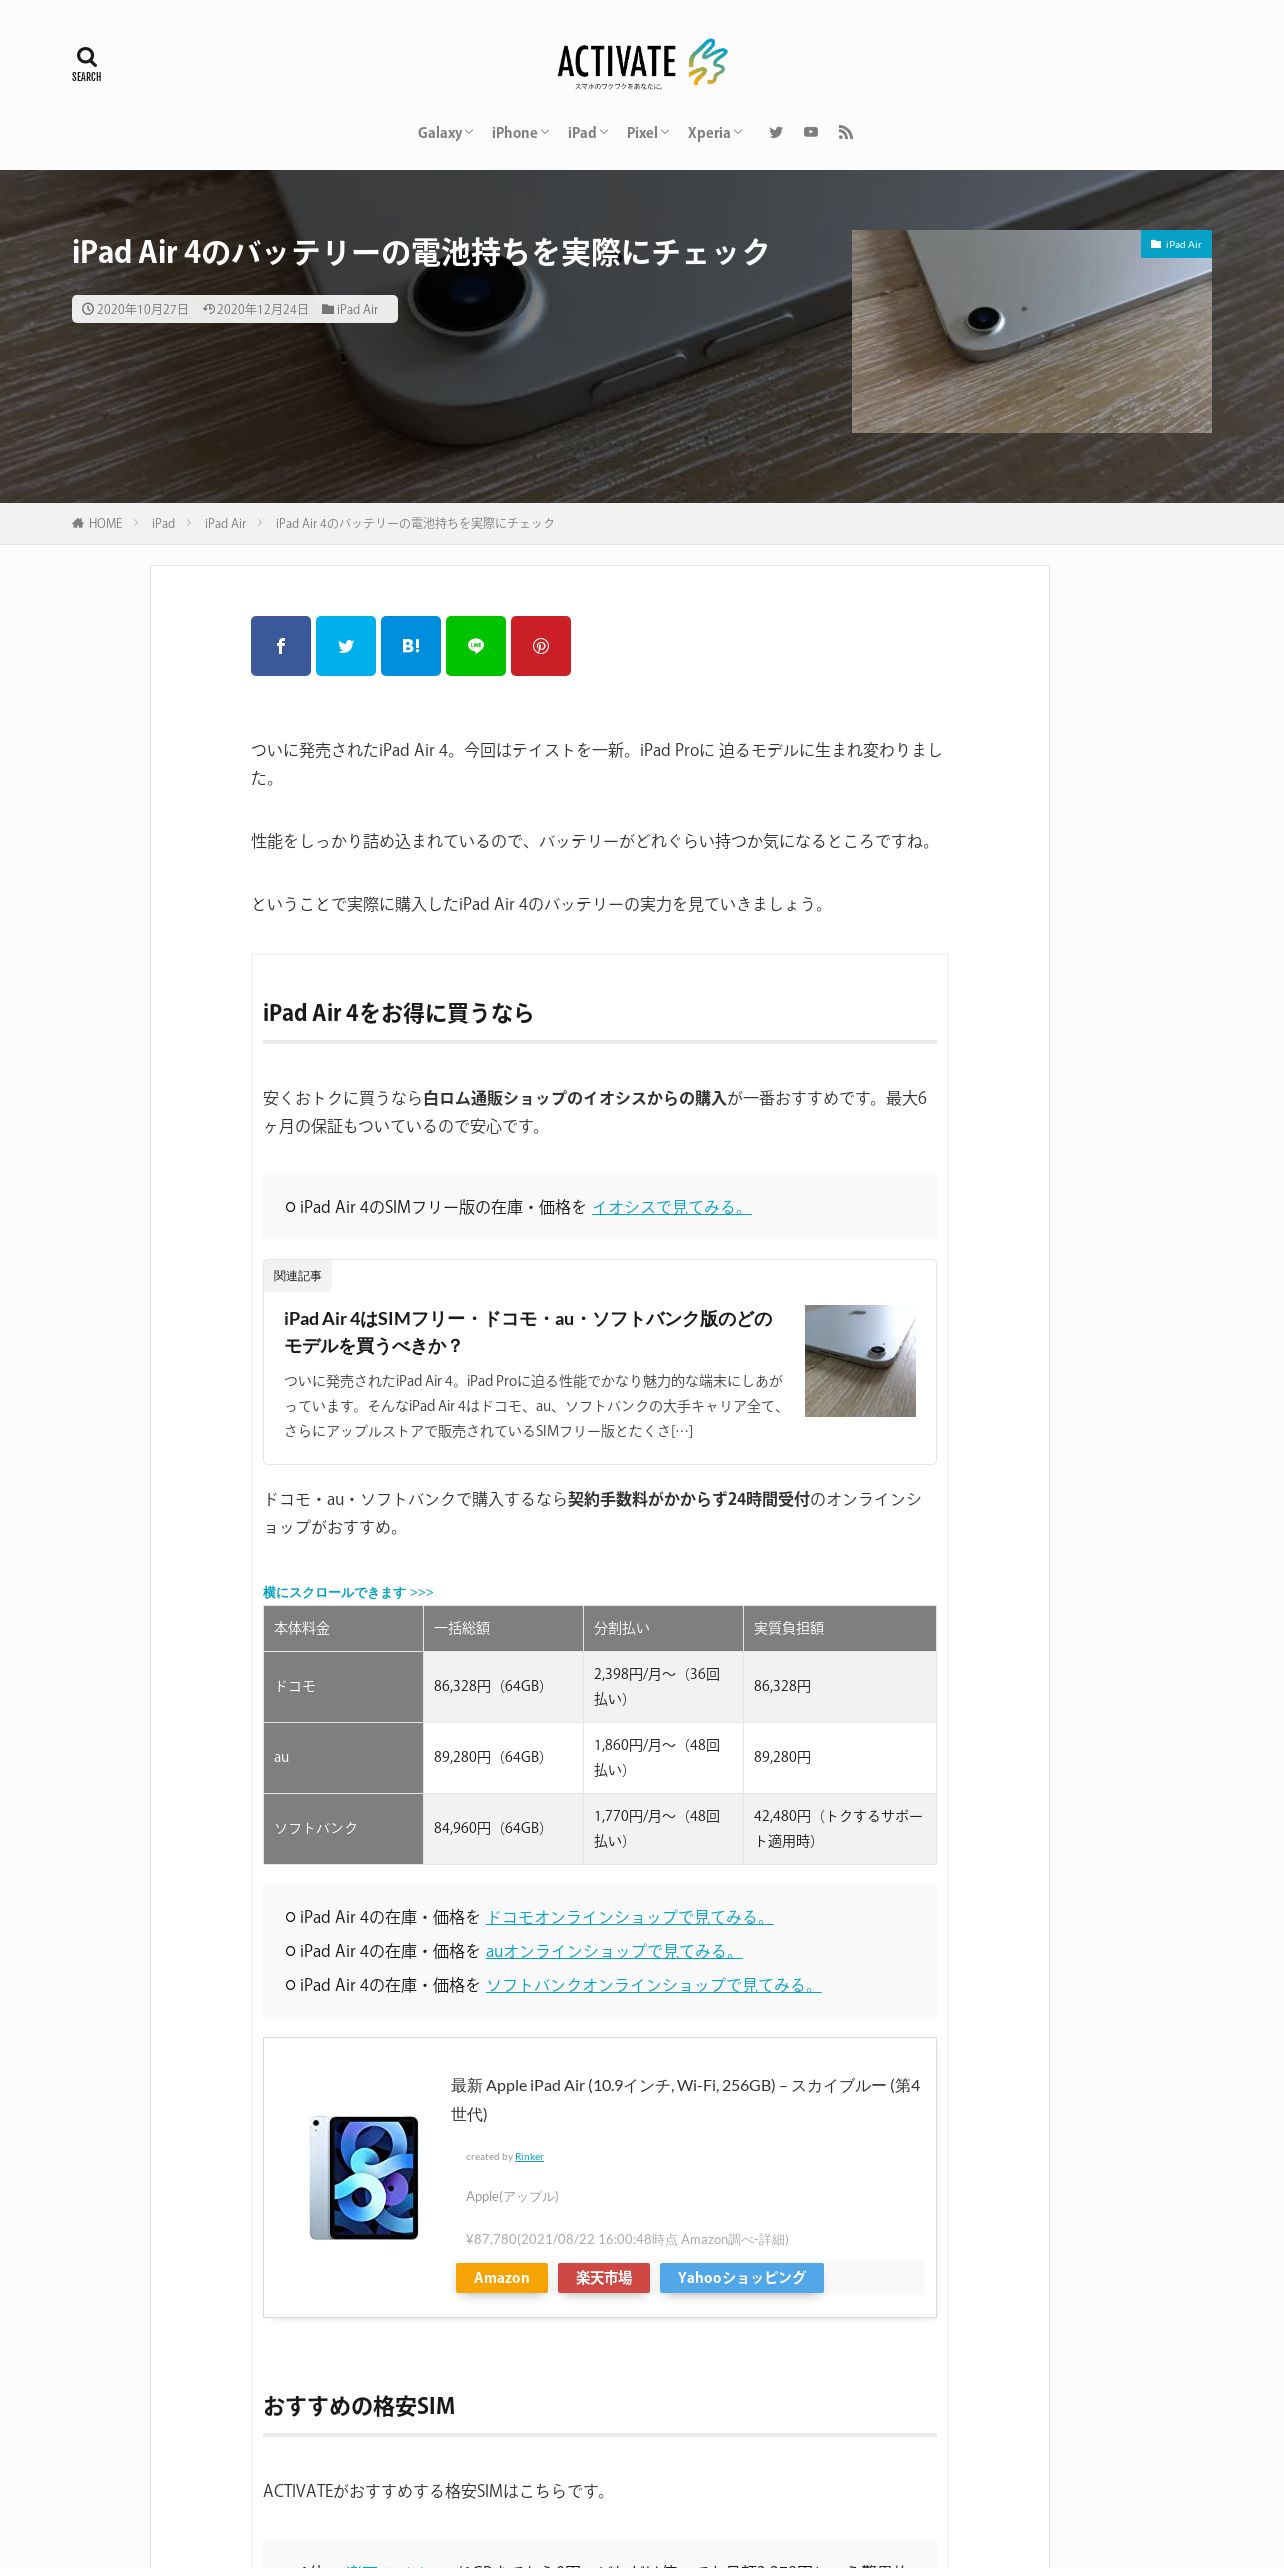Click the iPad Air category tag on hero image
The height and width of the screenshot is (2568, 1284).
[1176, 244]
